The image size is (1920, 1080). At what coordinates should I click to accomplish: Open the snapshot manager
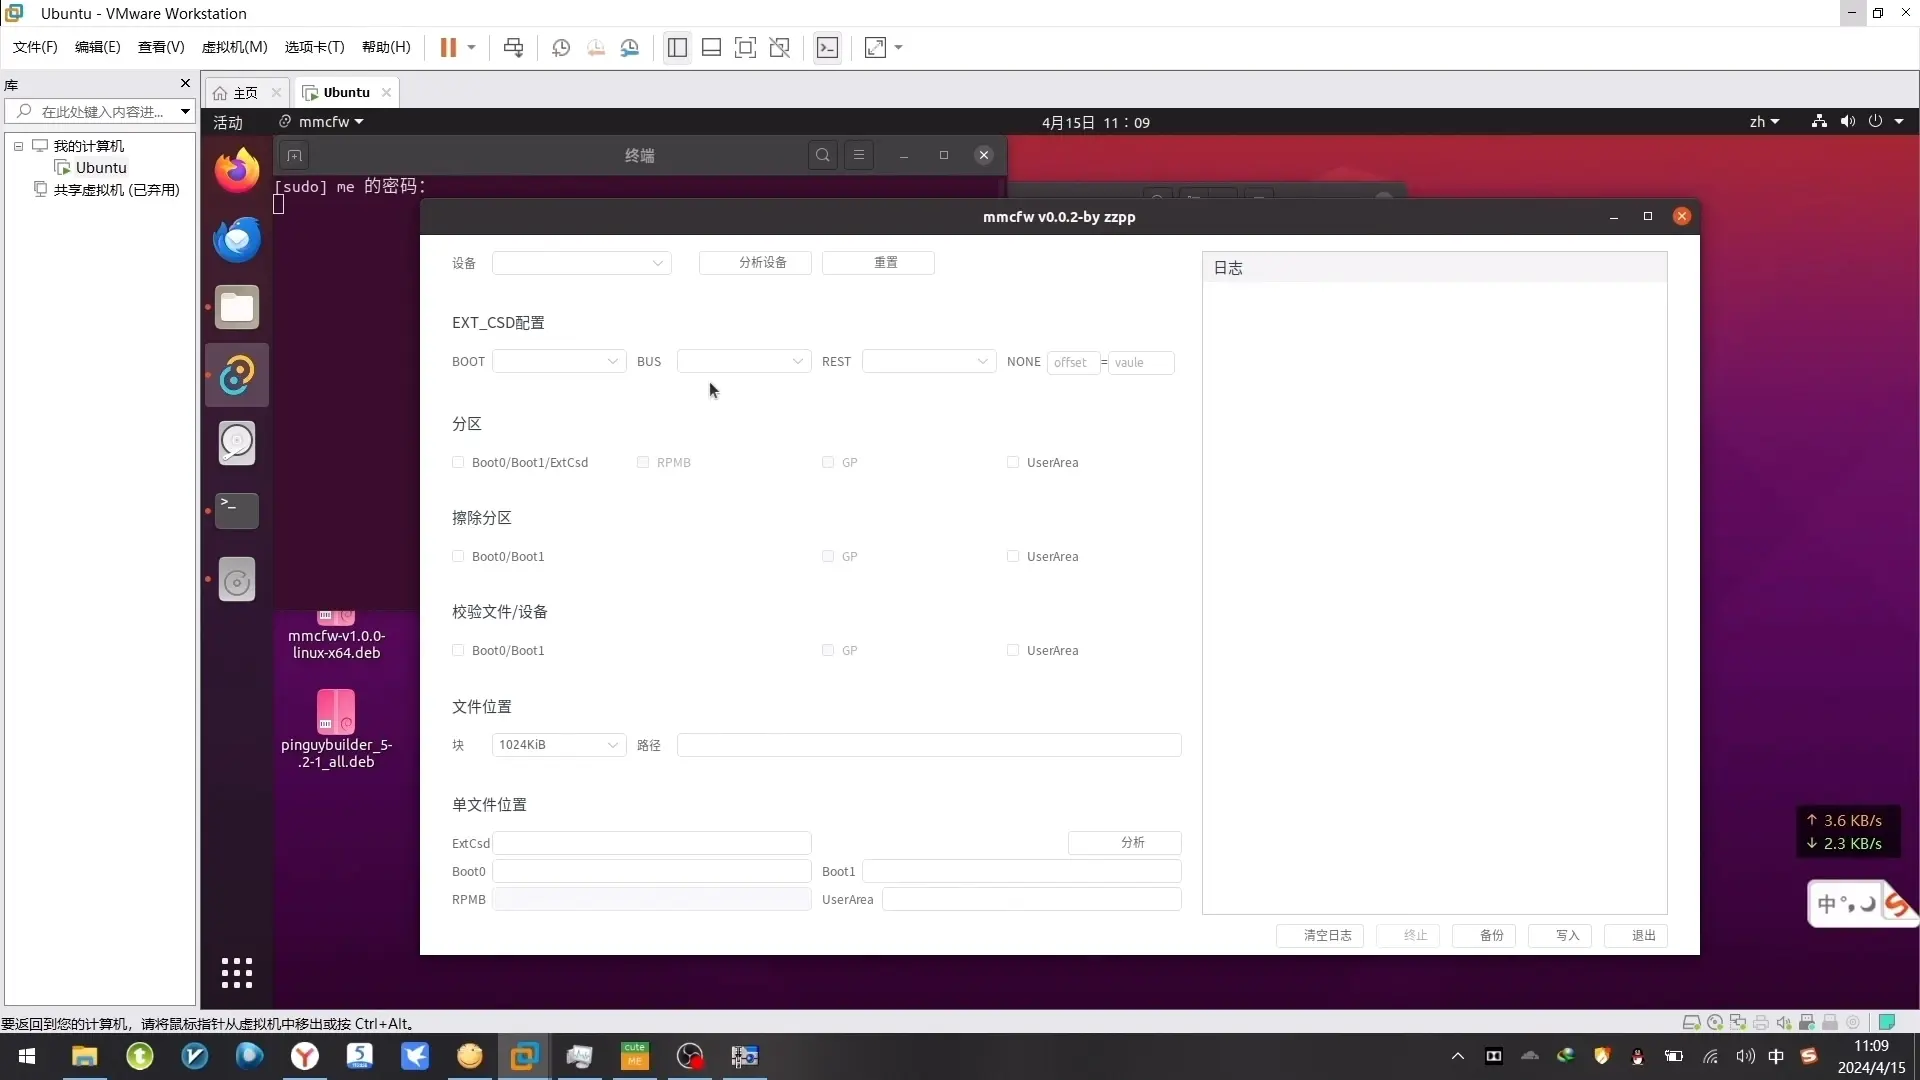[x=630, y=47]
